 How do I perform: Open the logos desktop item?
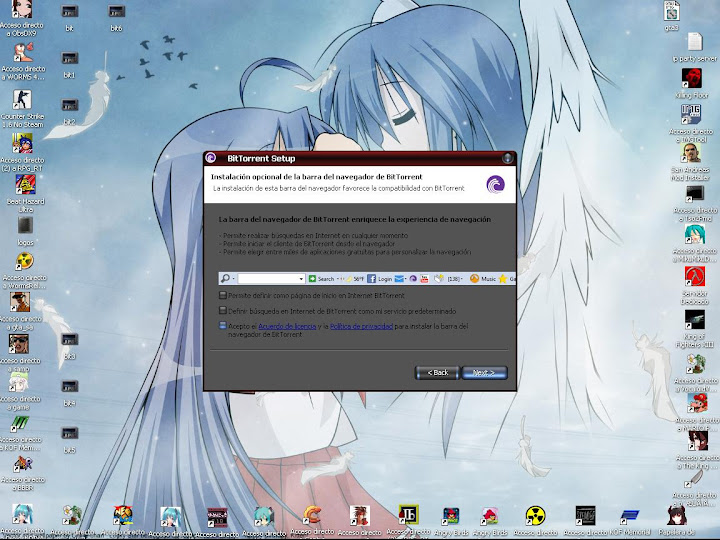click(25, 226)
